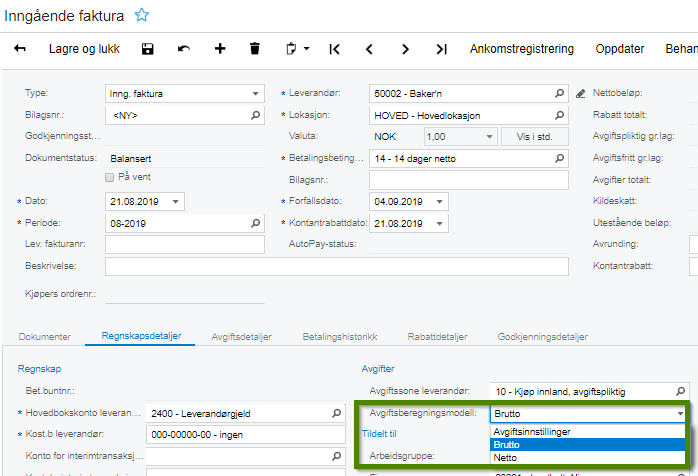Click Lagre og lukk button
The image size is (698, 476).
84,48
